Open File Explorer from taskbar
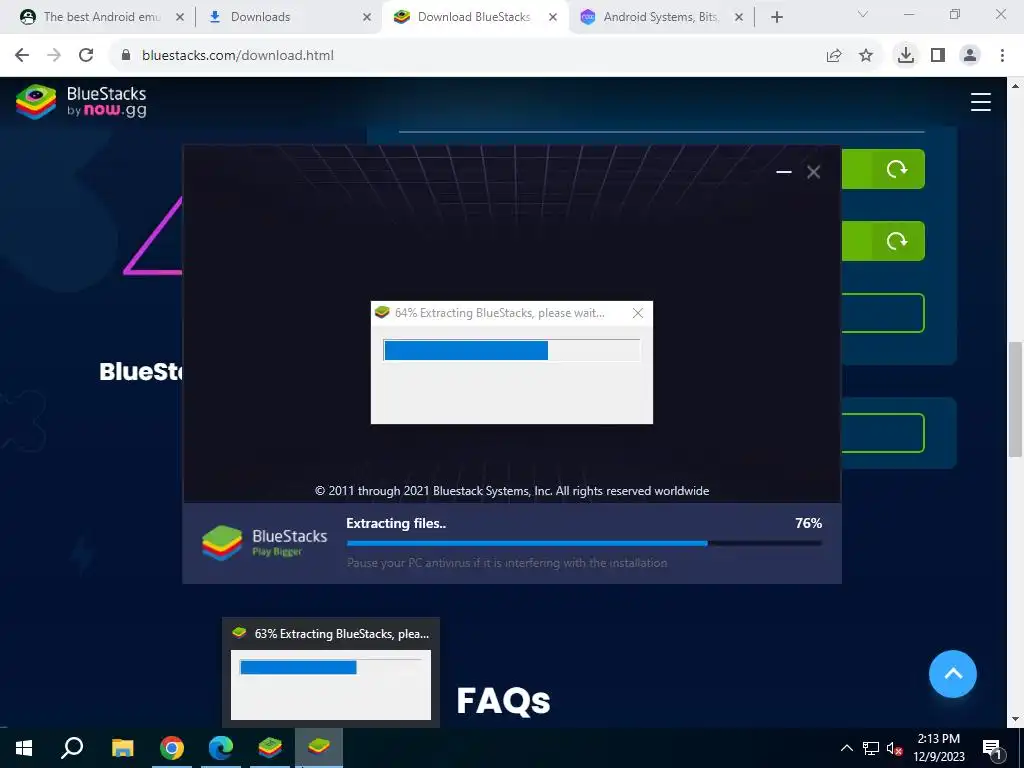The height and width of the screenshot is (768, 1024). (122, 748)
